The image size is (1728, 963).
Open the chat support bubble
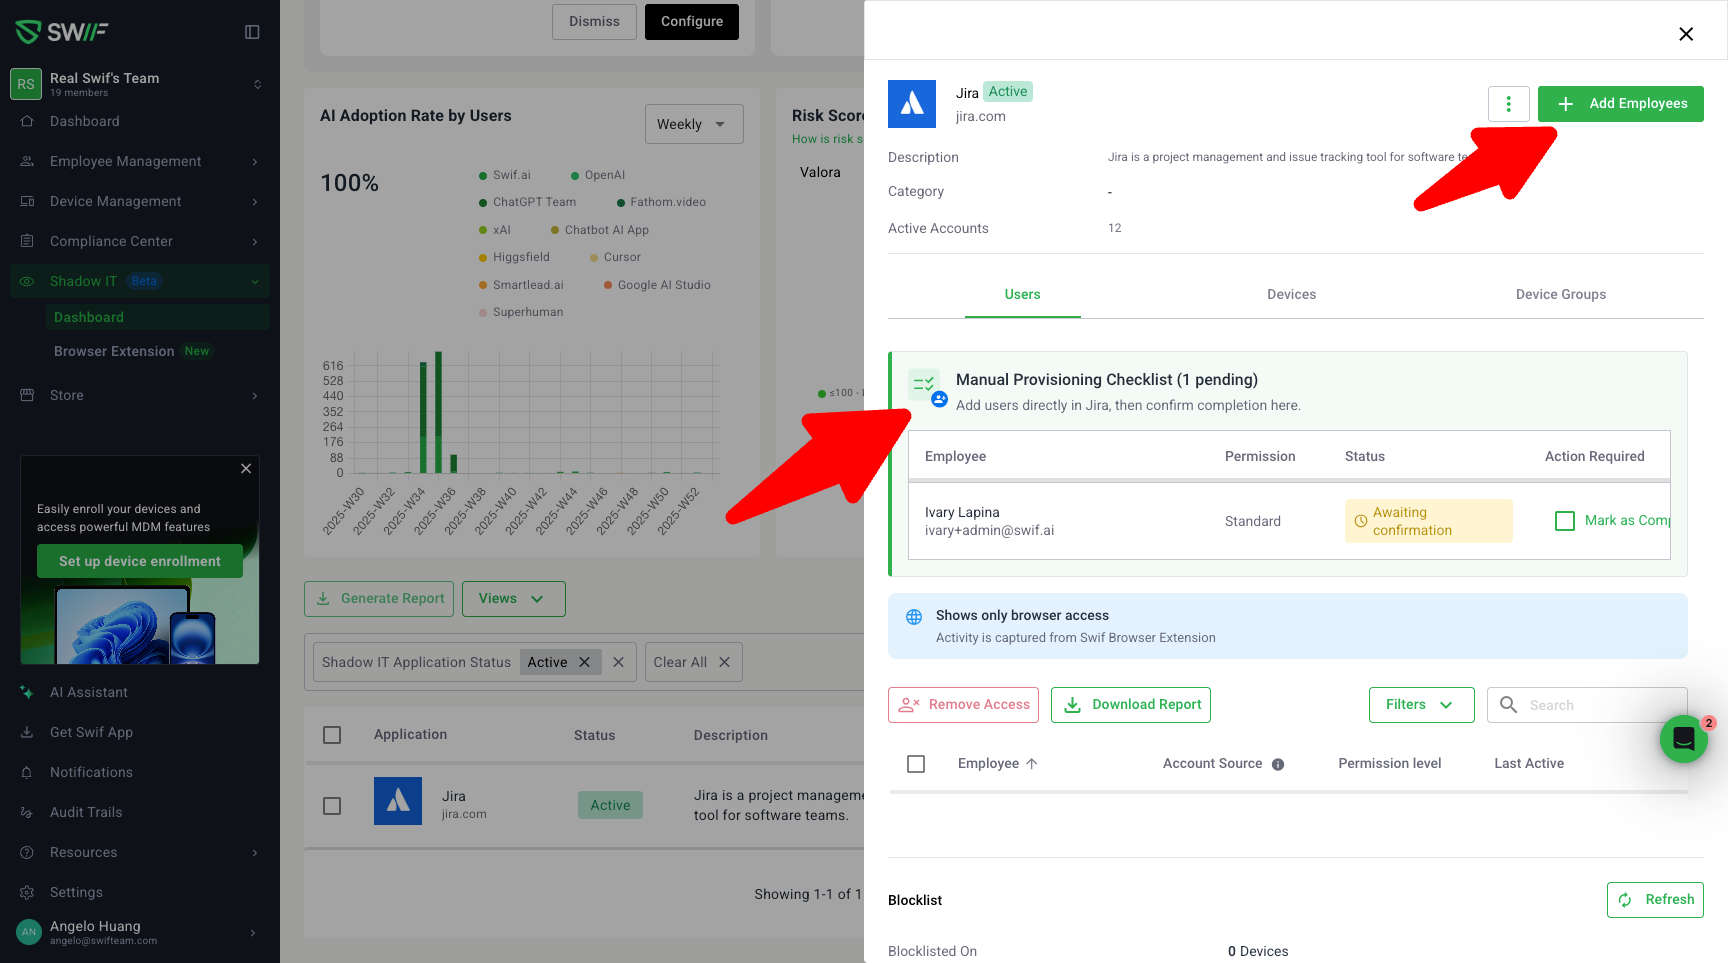[x=1683, y=739]
